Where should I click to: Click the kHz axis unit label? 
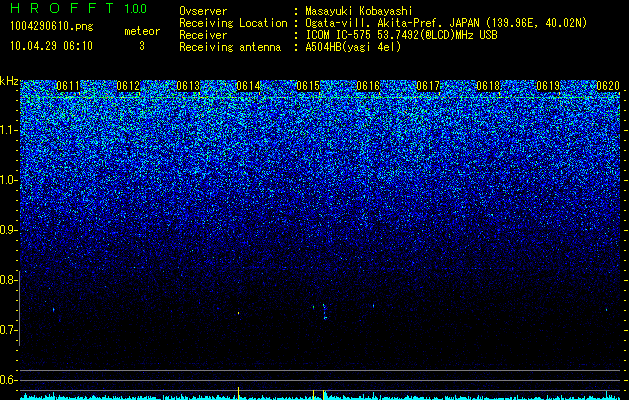pyautogui.click(x=9, y=81)
